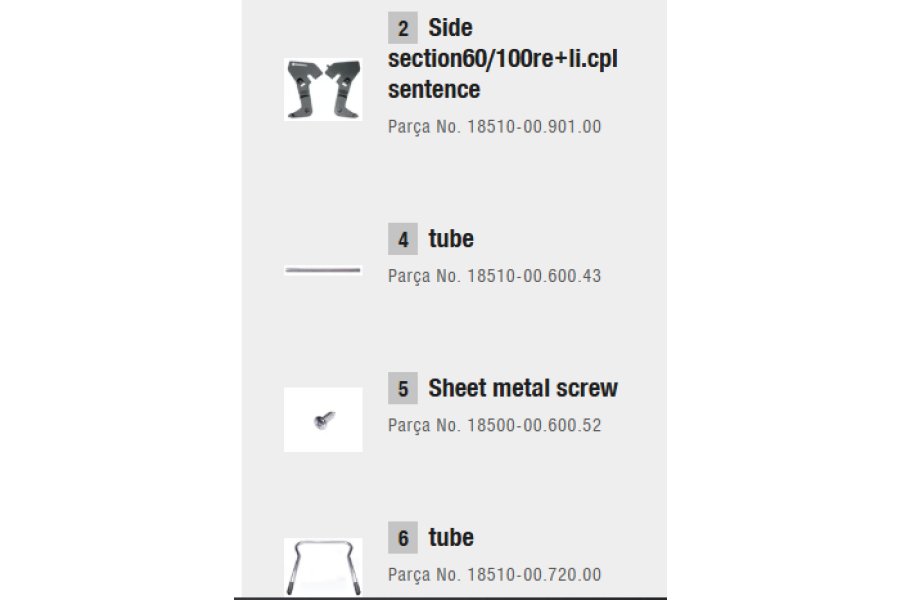The image size is (900, 600).
Task: Open the Sheet metal screw title
Action: (x=523, y=388)
